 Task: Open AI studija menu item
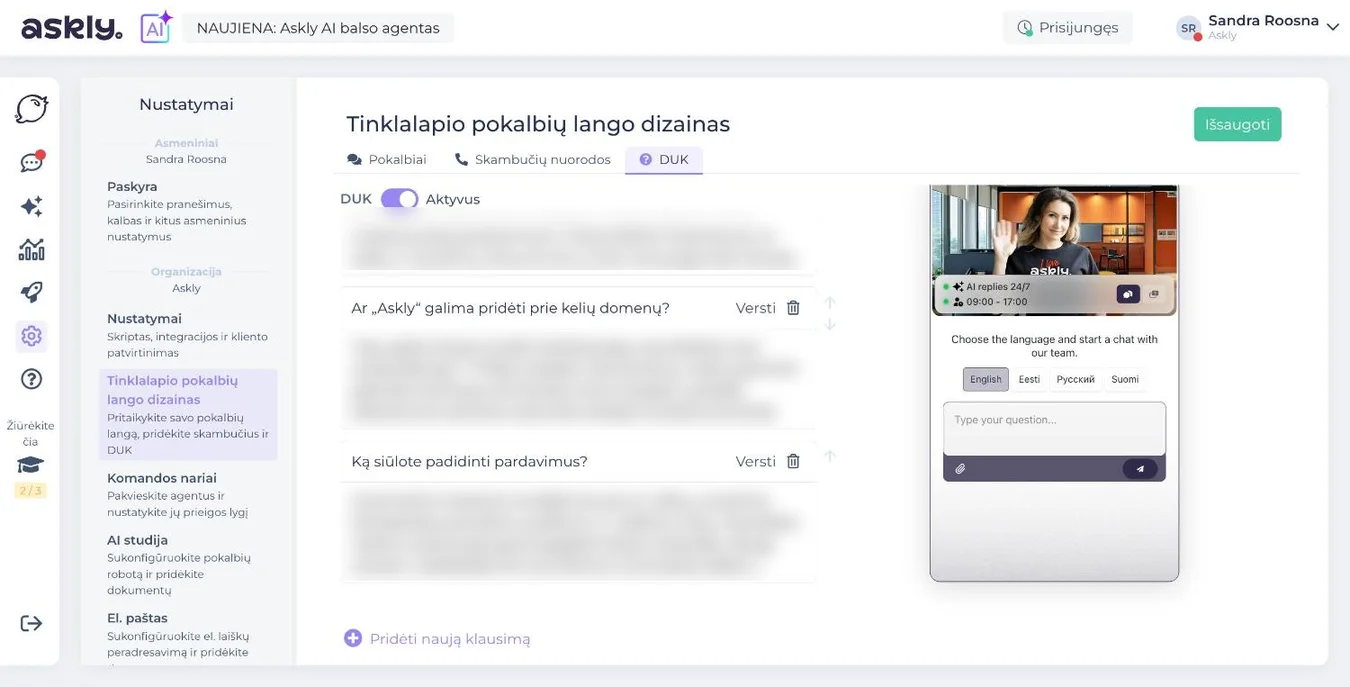click(187, 564)
